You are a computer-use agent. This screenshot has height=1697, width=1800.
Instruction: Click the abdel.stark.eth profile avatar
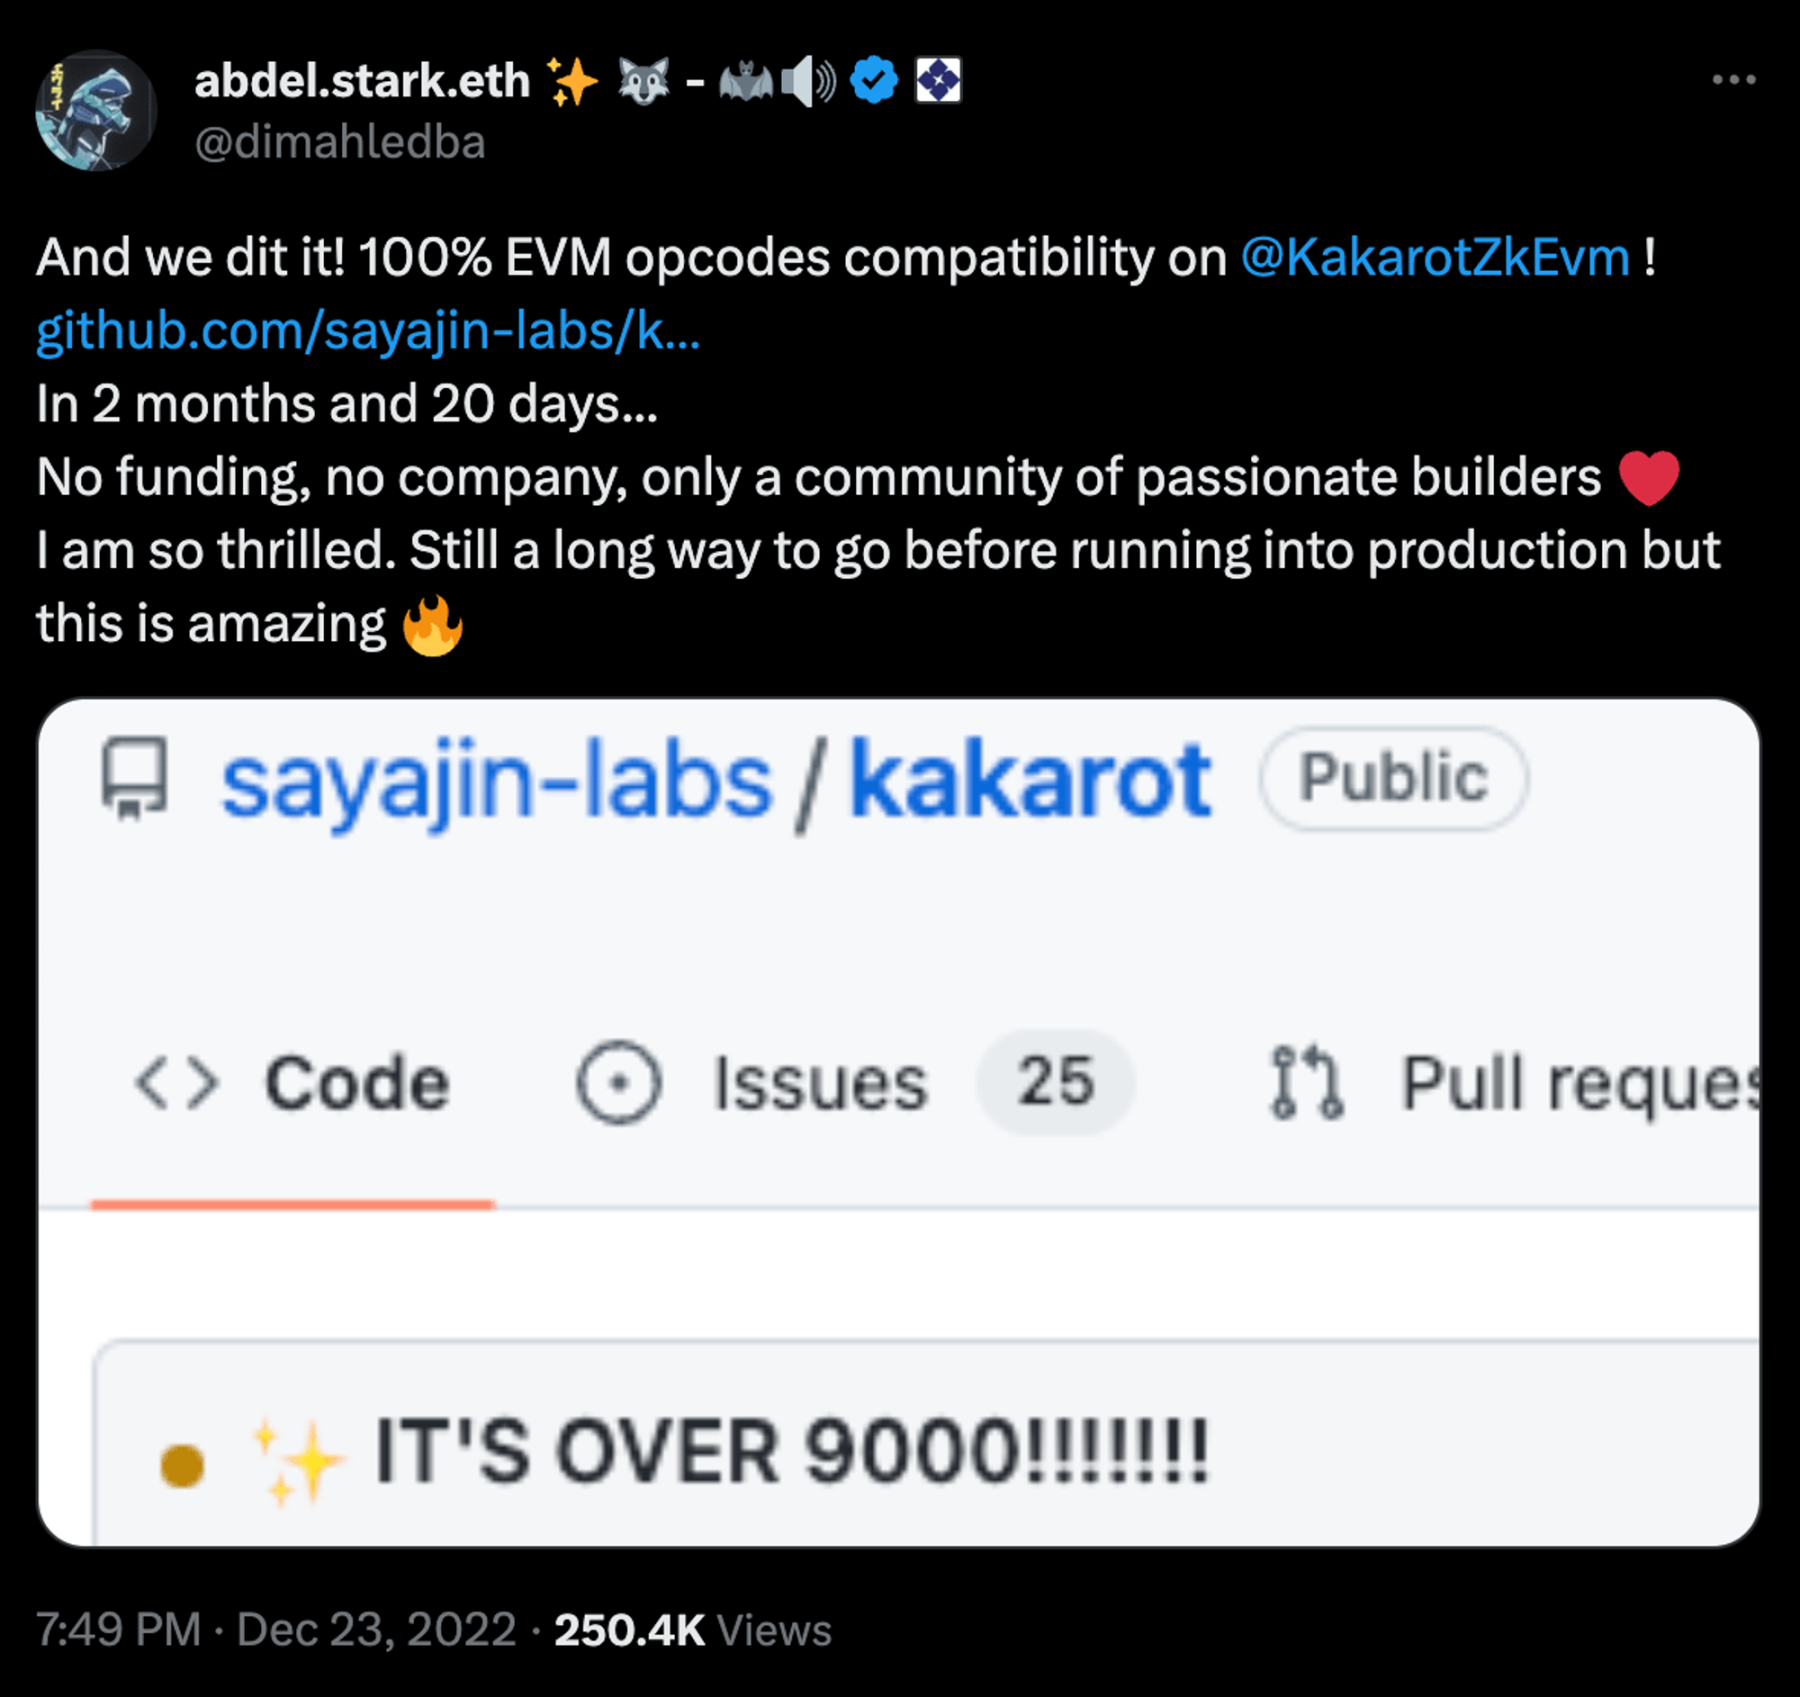96,110
